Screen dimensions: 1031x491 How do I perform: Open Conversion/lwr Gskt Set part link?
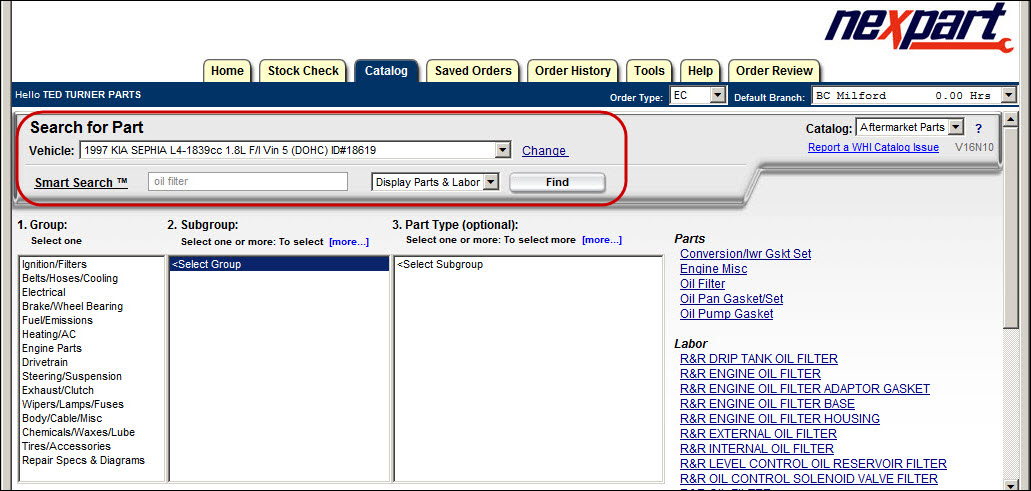click(746, 254)
